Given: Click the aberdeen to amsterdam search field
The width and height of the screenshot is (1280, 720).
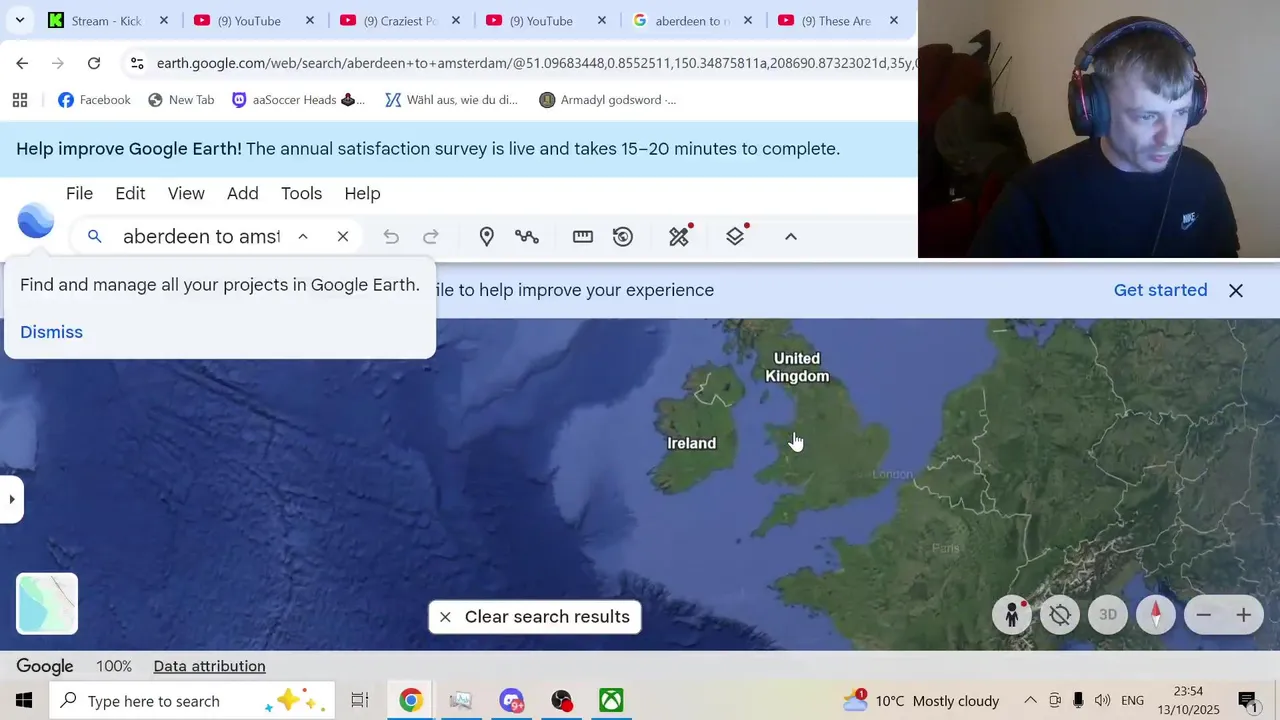Looking at the screenshot, I should [x=202, y=237].
